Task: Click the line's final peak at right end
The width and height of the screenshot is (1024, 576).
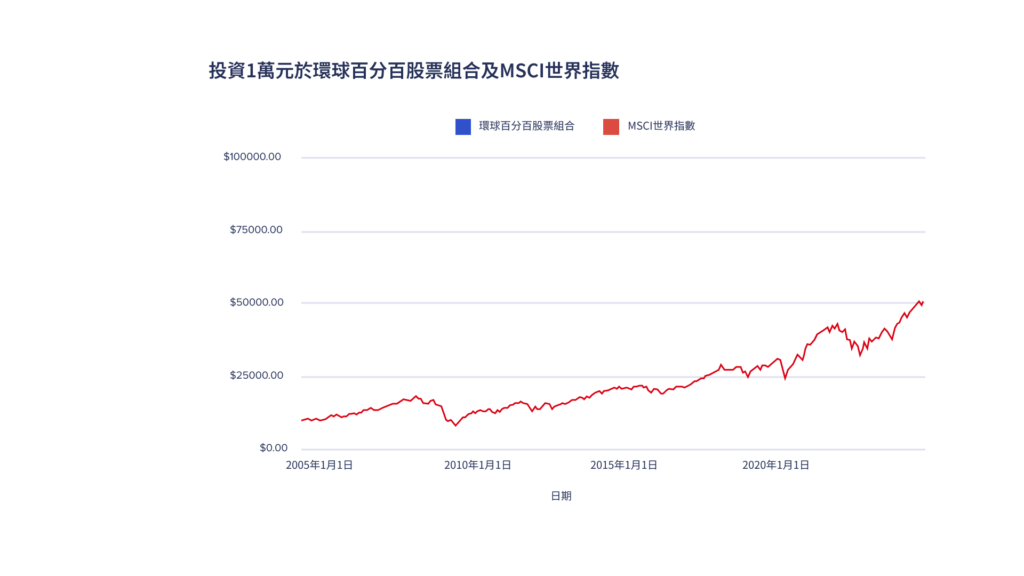Action: [919, 300]
